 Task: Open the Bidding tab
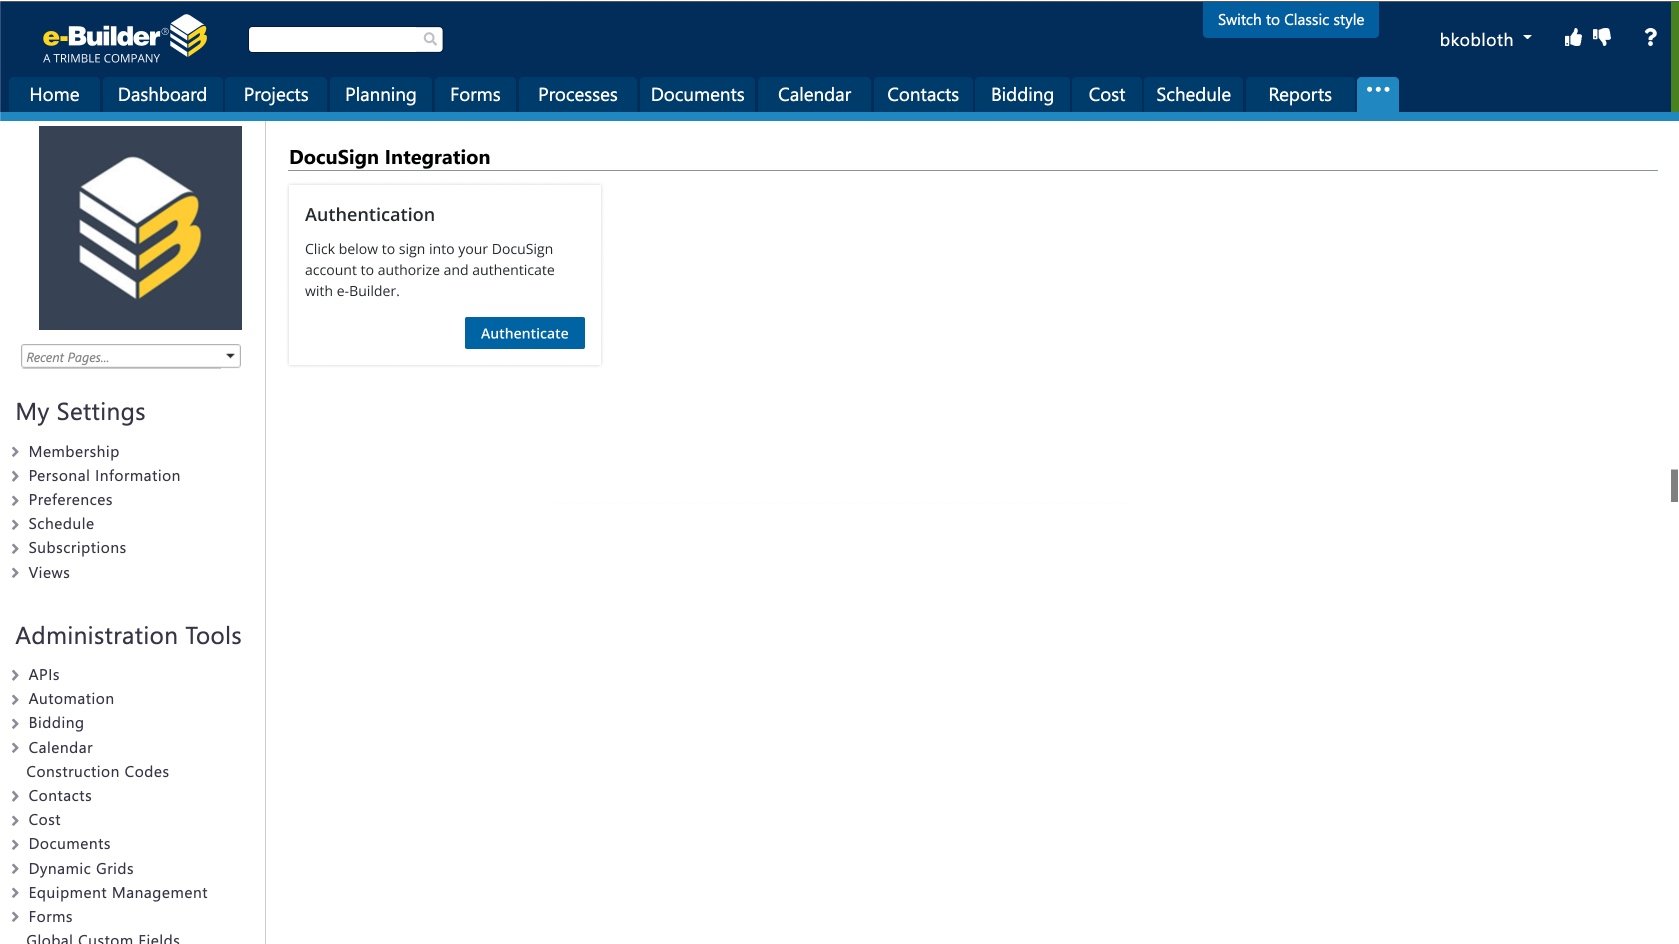[1022, 95]
